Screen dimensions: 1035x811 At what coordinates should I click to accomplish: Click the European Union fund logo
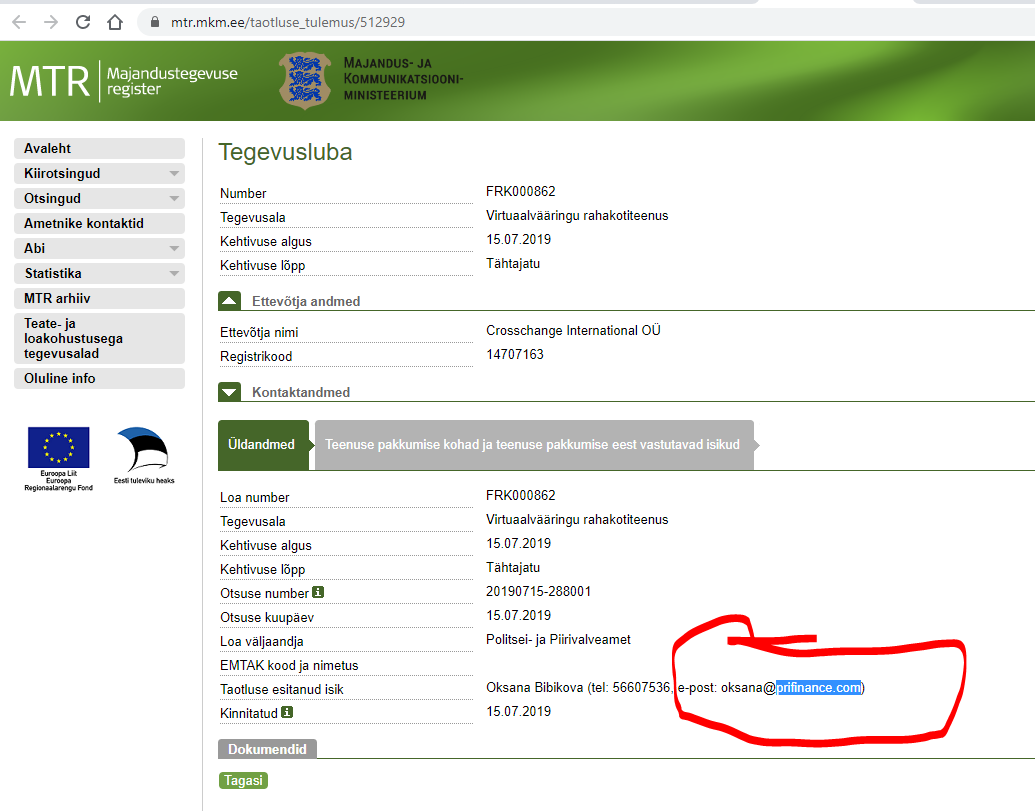click(58, 458)
